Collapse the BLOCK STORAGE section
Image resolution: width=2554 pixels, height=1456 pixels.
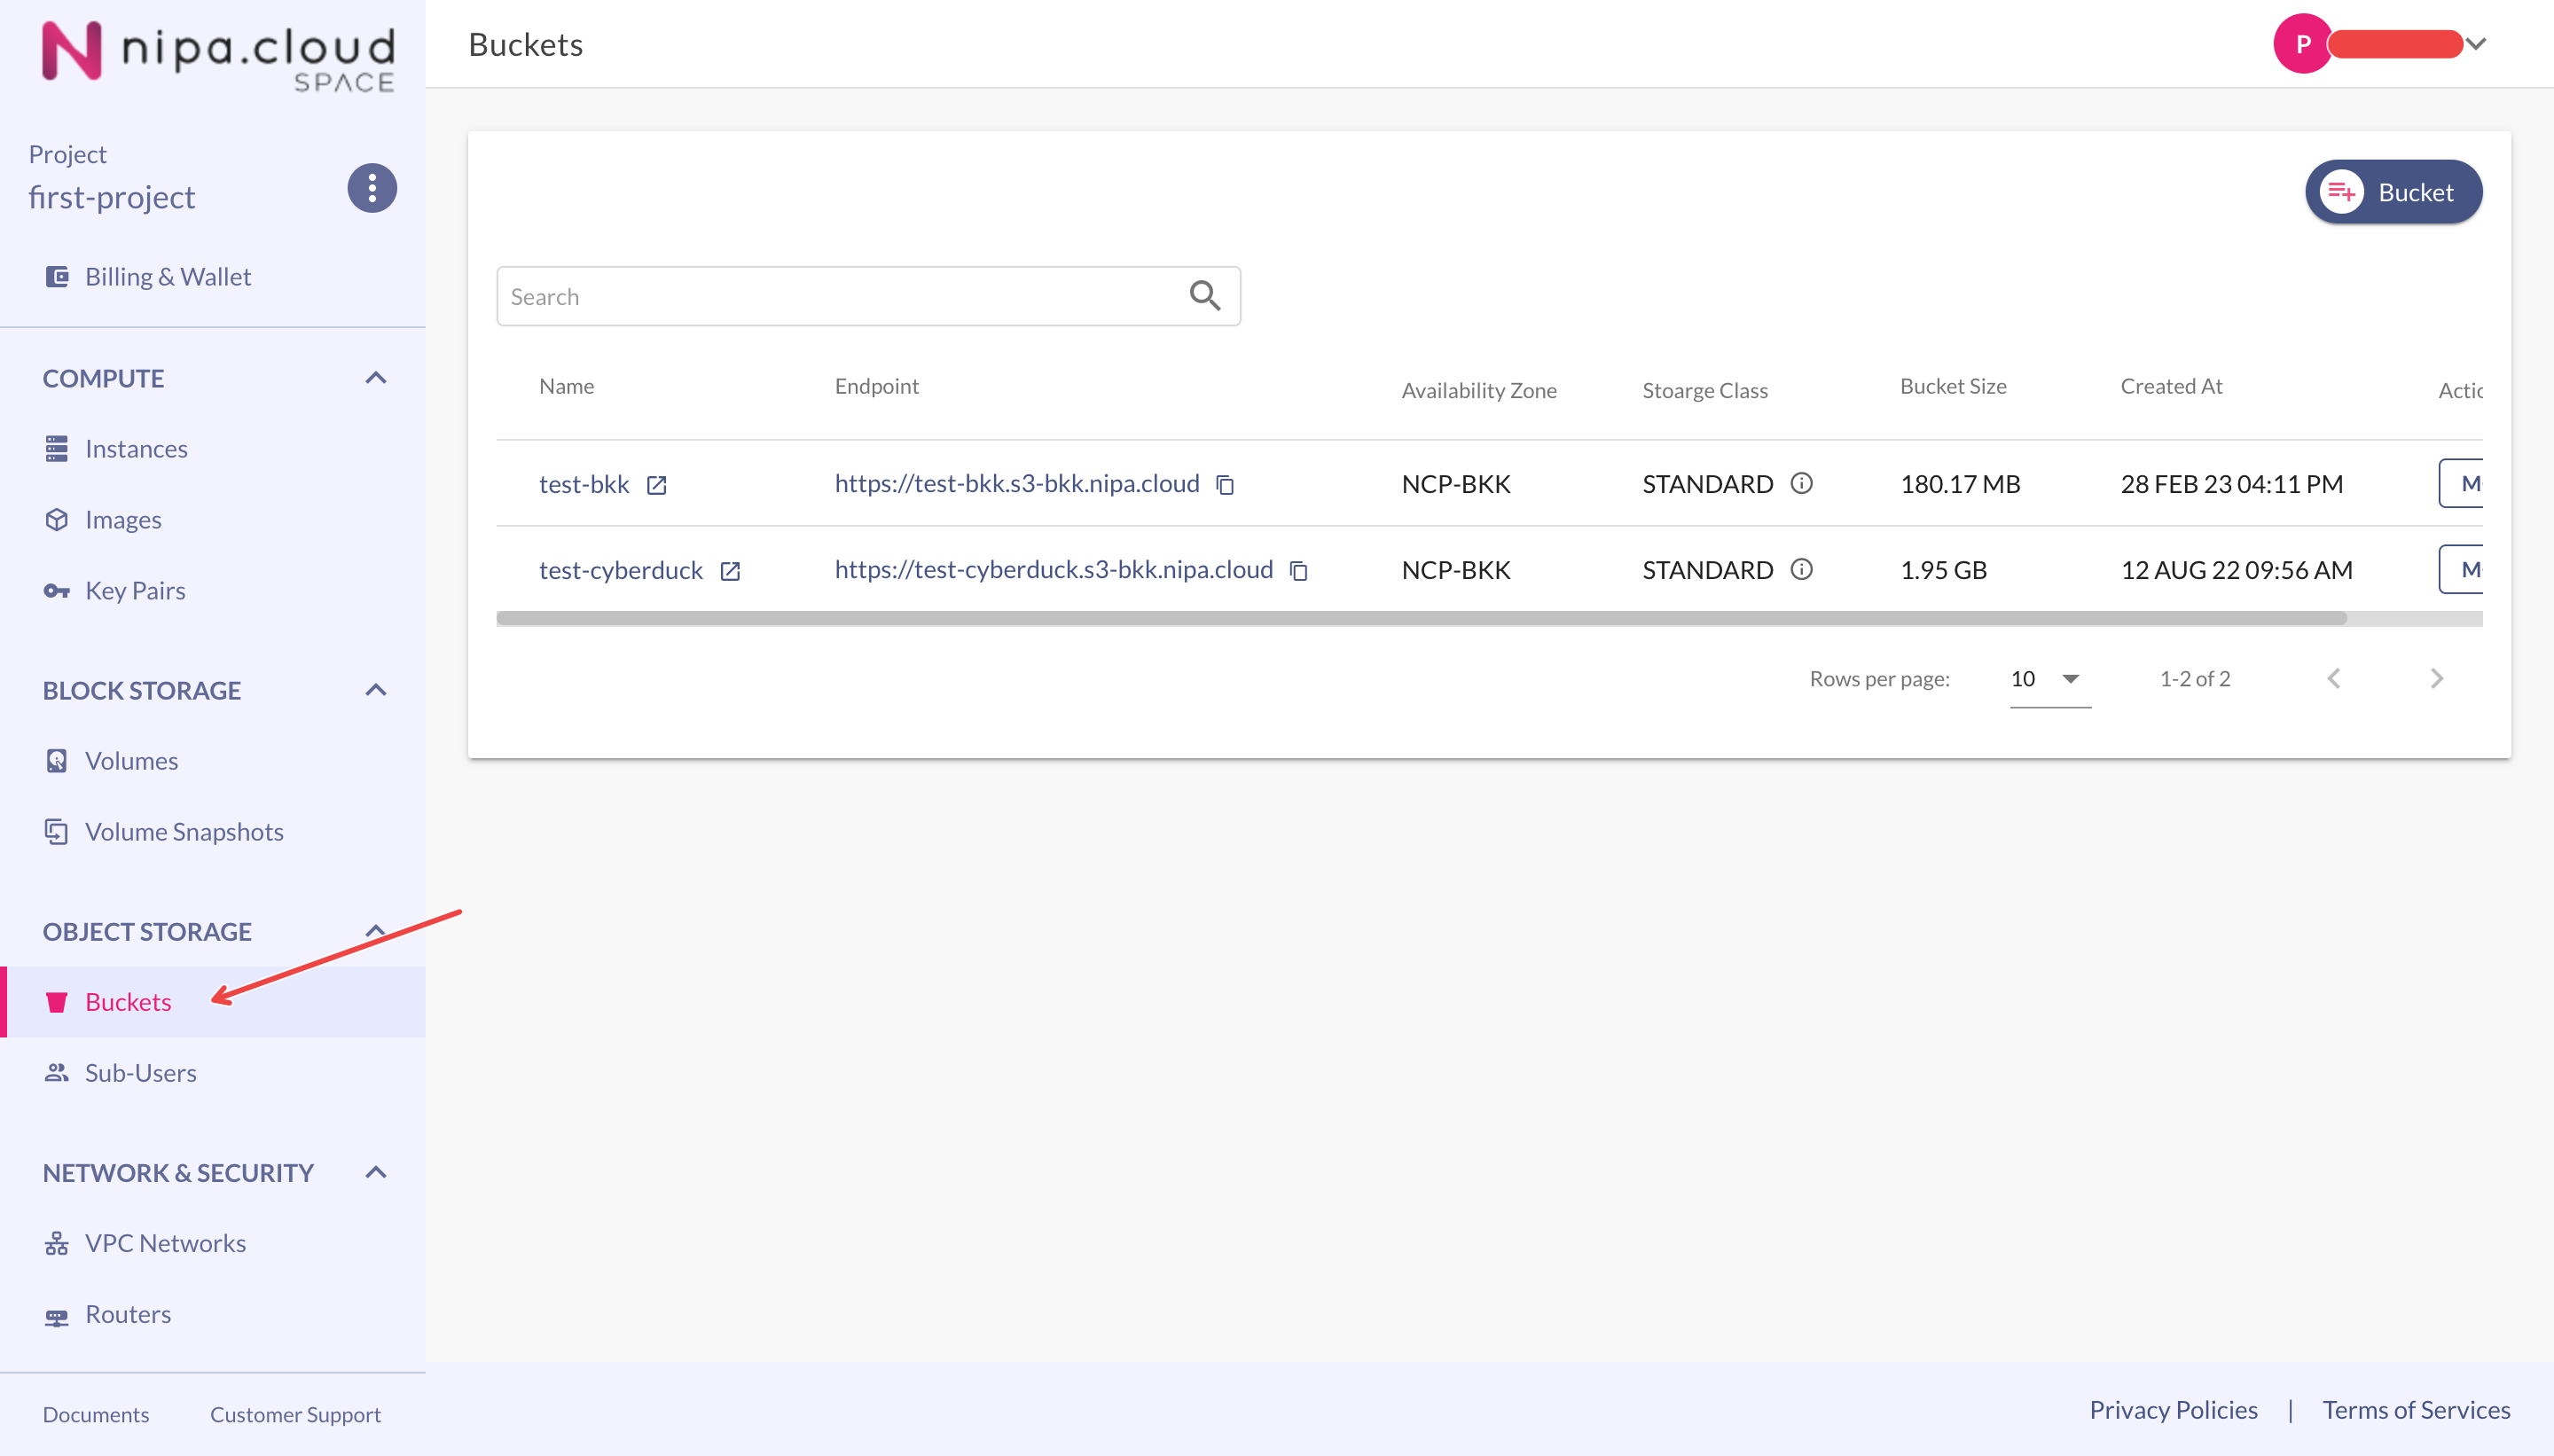[x=375, y=690]
